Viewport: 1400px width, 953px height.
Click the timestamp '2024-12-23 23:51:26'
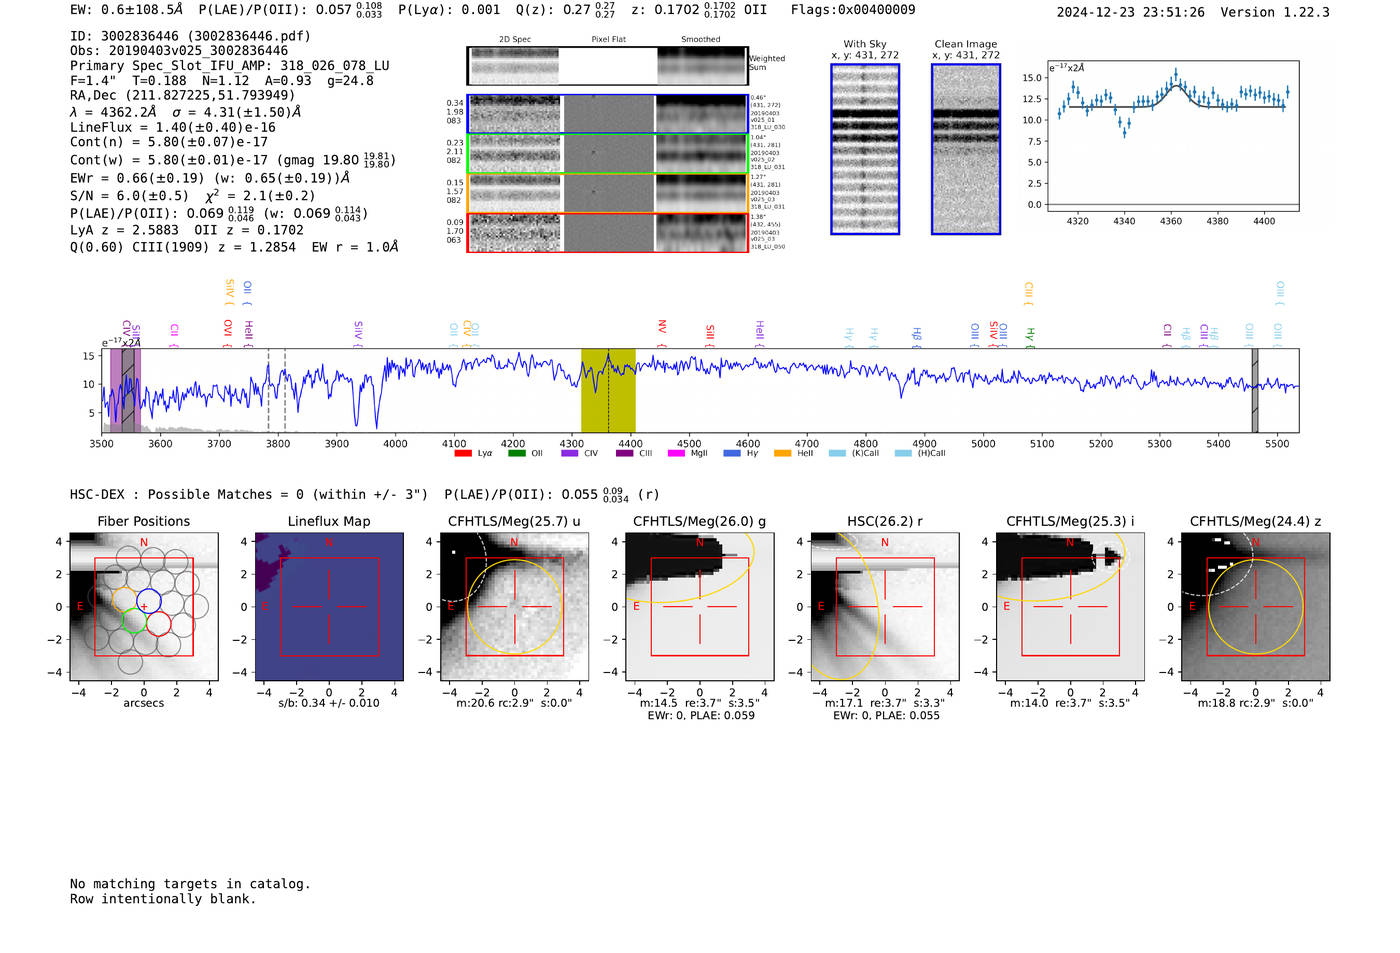(x=1131, y=13)
